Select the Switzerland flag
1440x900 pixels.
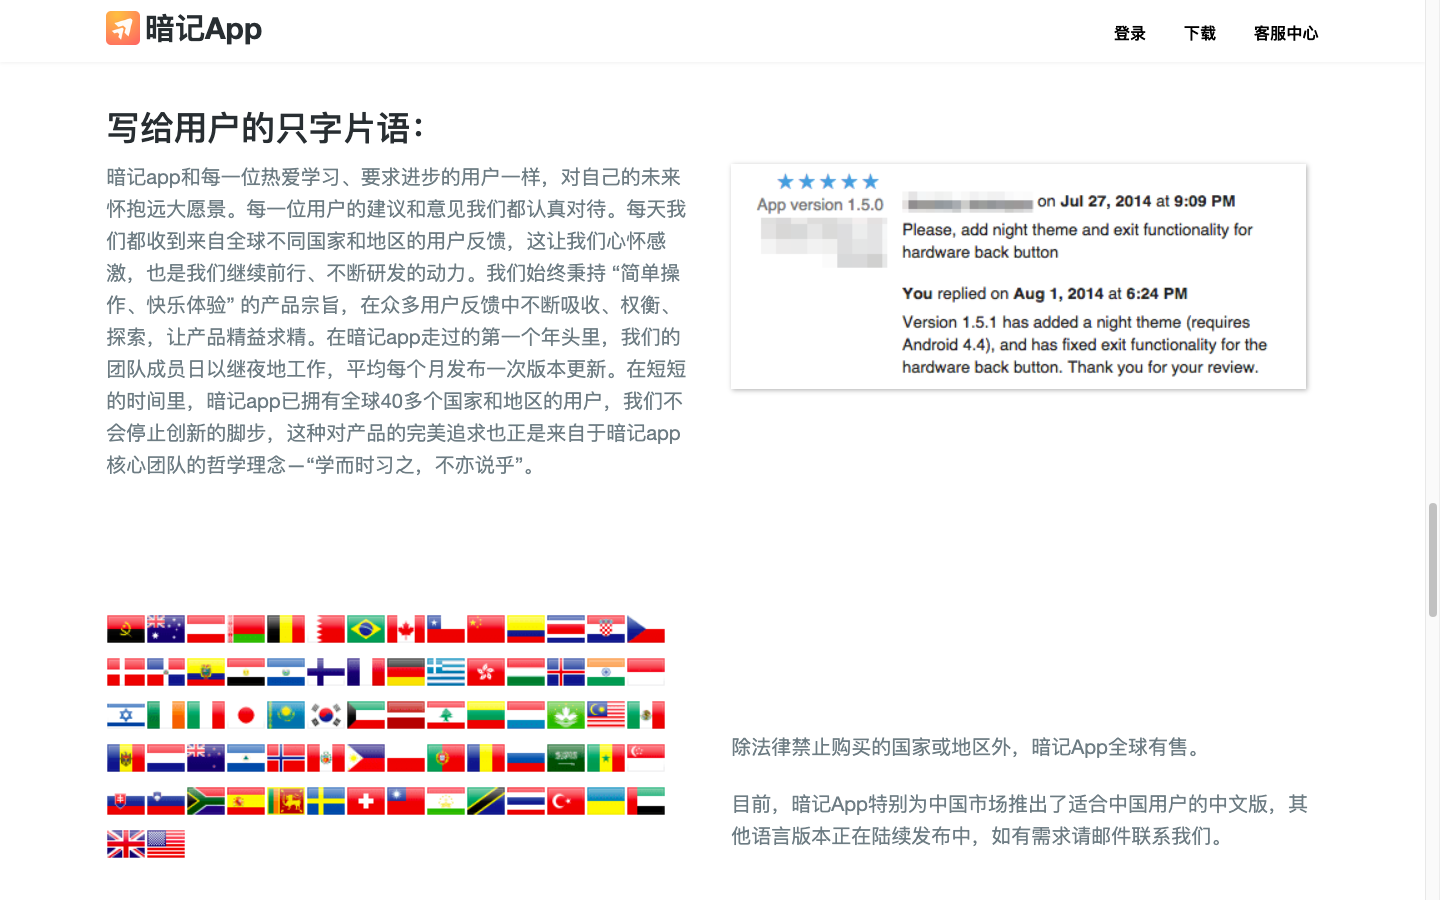point(366,801)
